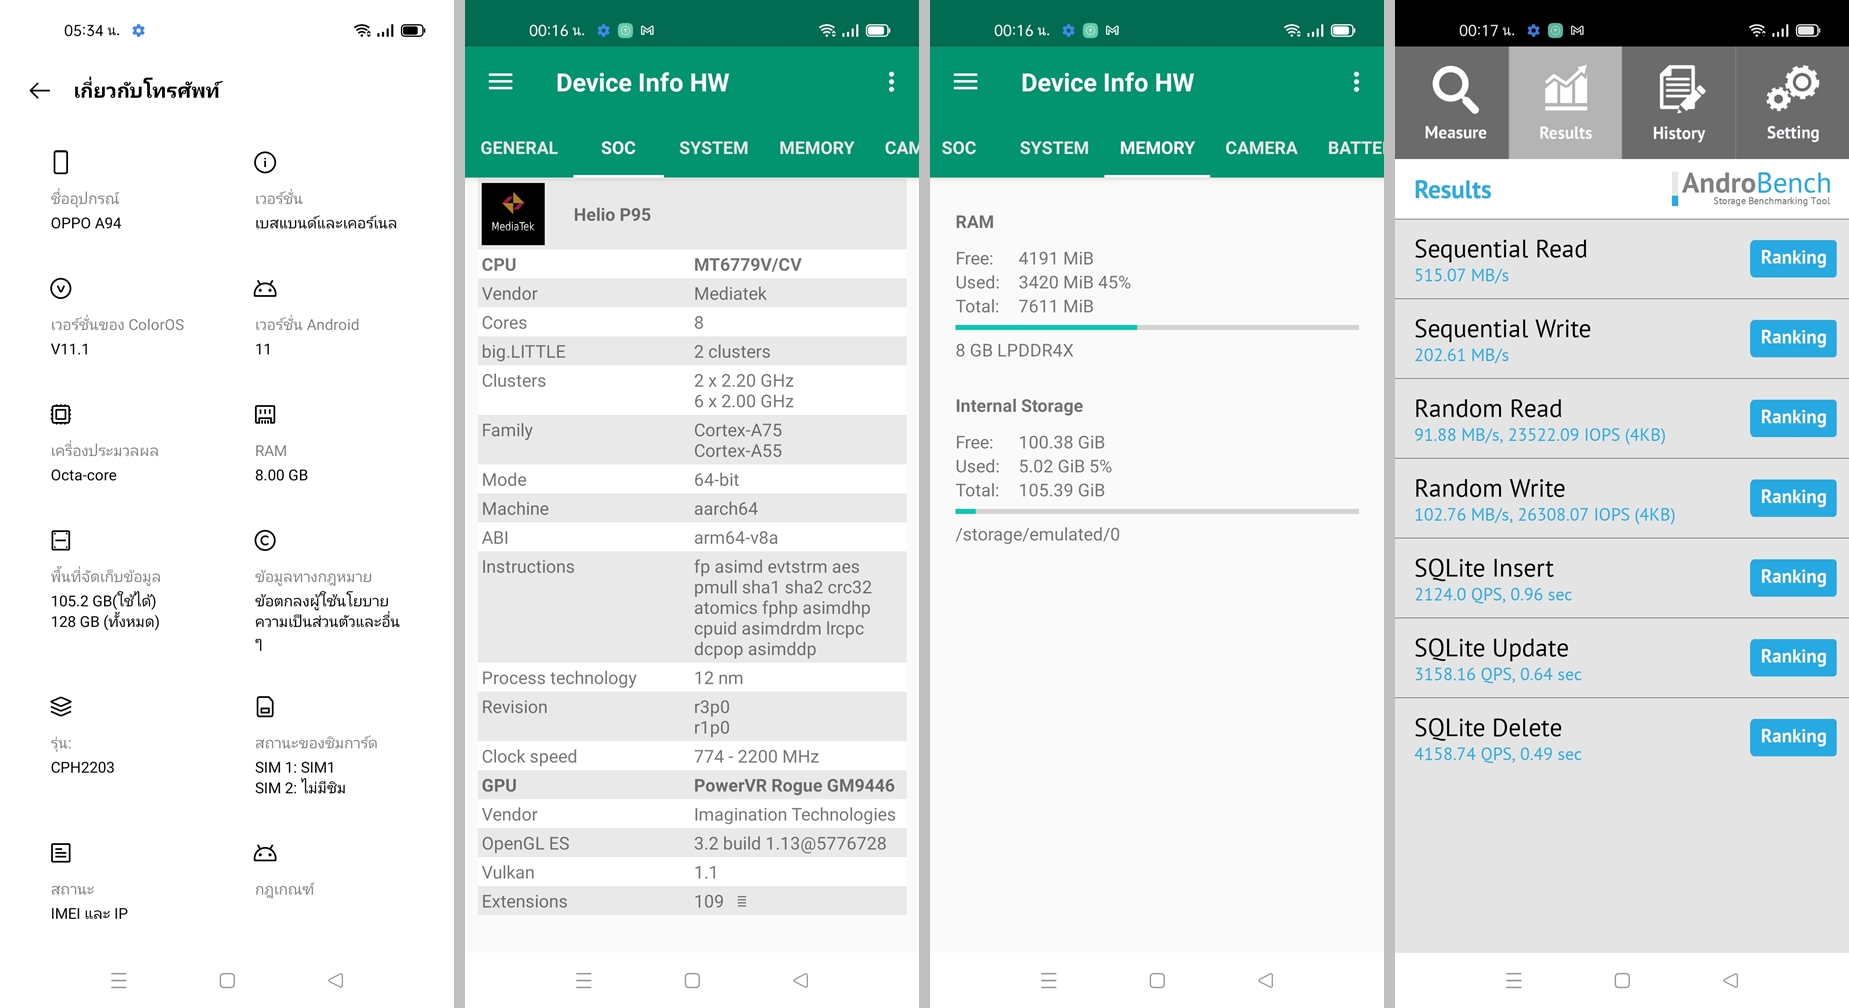Select the MEMORY tab in the MEMORY screen
Screen dimensions: 1849x1008
1157,148
